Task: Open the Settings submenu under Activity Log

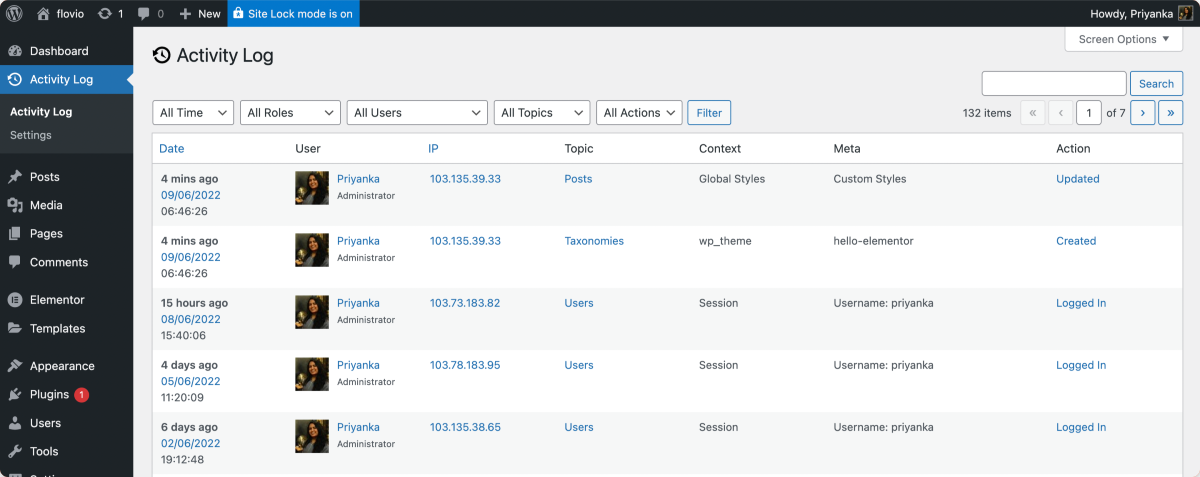Action: pyautogui.click(x=31, y=135)
